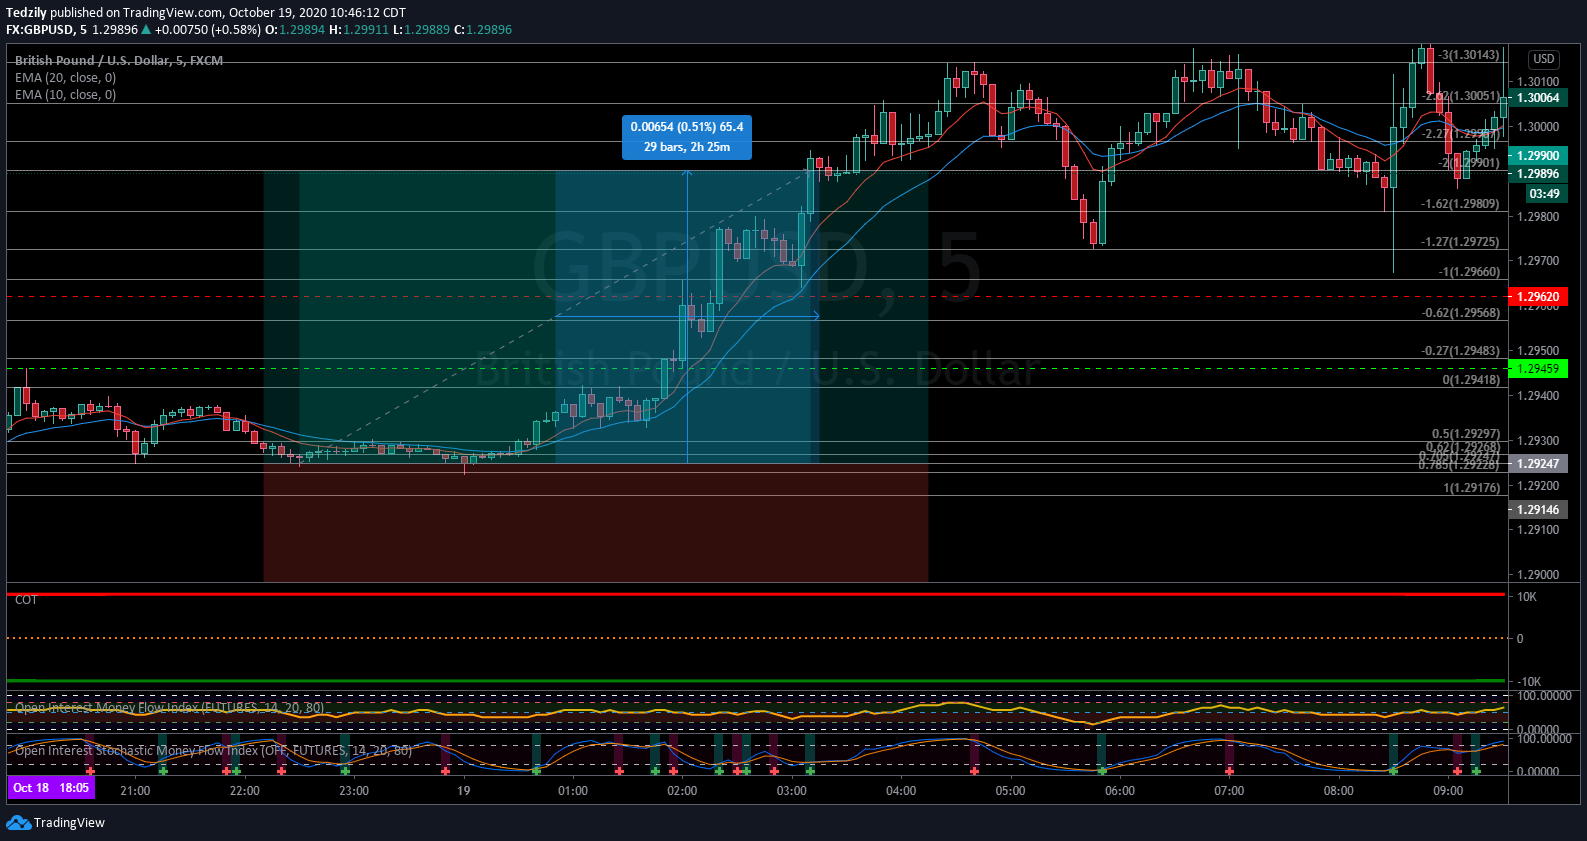
Task: Click the 1(1.29176) Fibonacci level label
Action: coord(1471,488)
